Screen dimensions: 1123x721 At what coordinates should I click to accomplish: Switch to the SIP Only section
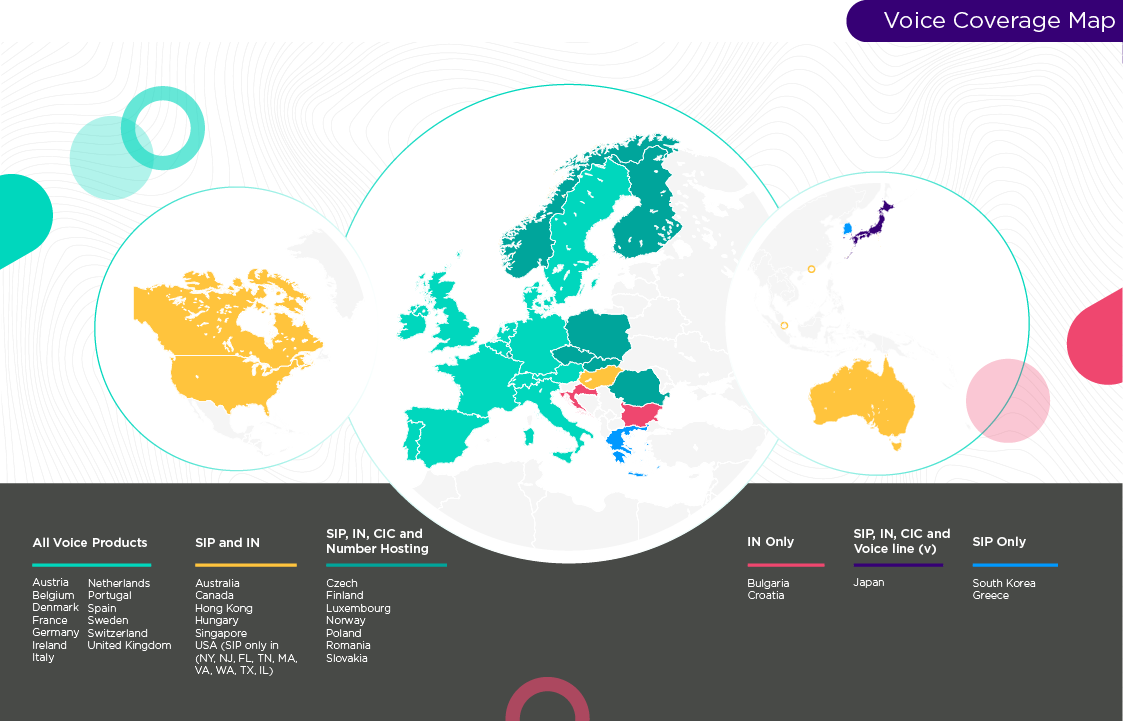coord(998,541)
